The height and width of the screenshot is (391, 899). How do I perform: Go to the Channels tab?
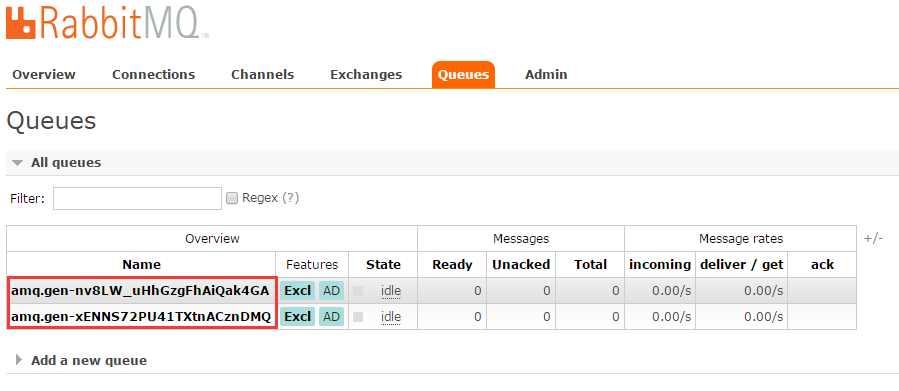coord(263,75)
